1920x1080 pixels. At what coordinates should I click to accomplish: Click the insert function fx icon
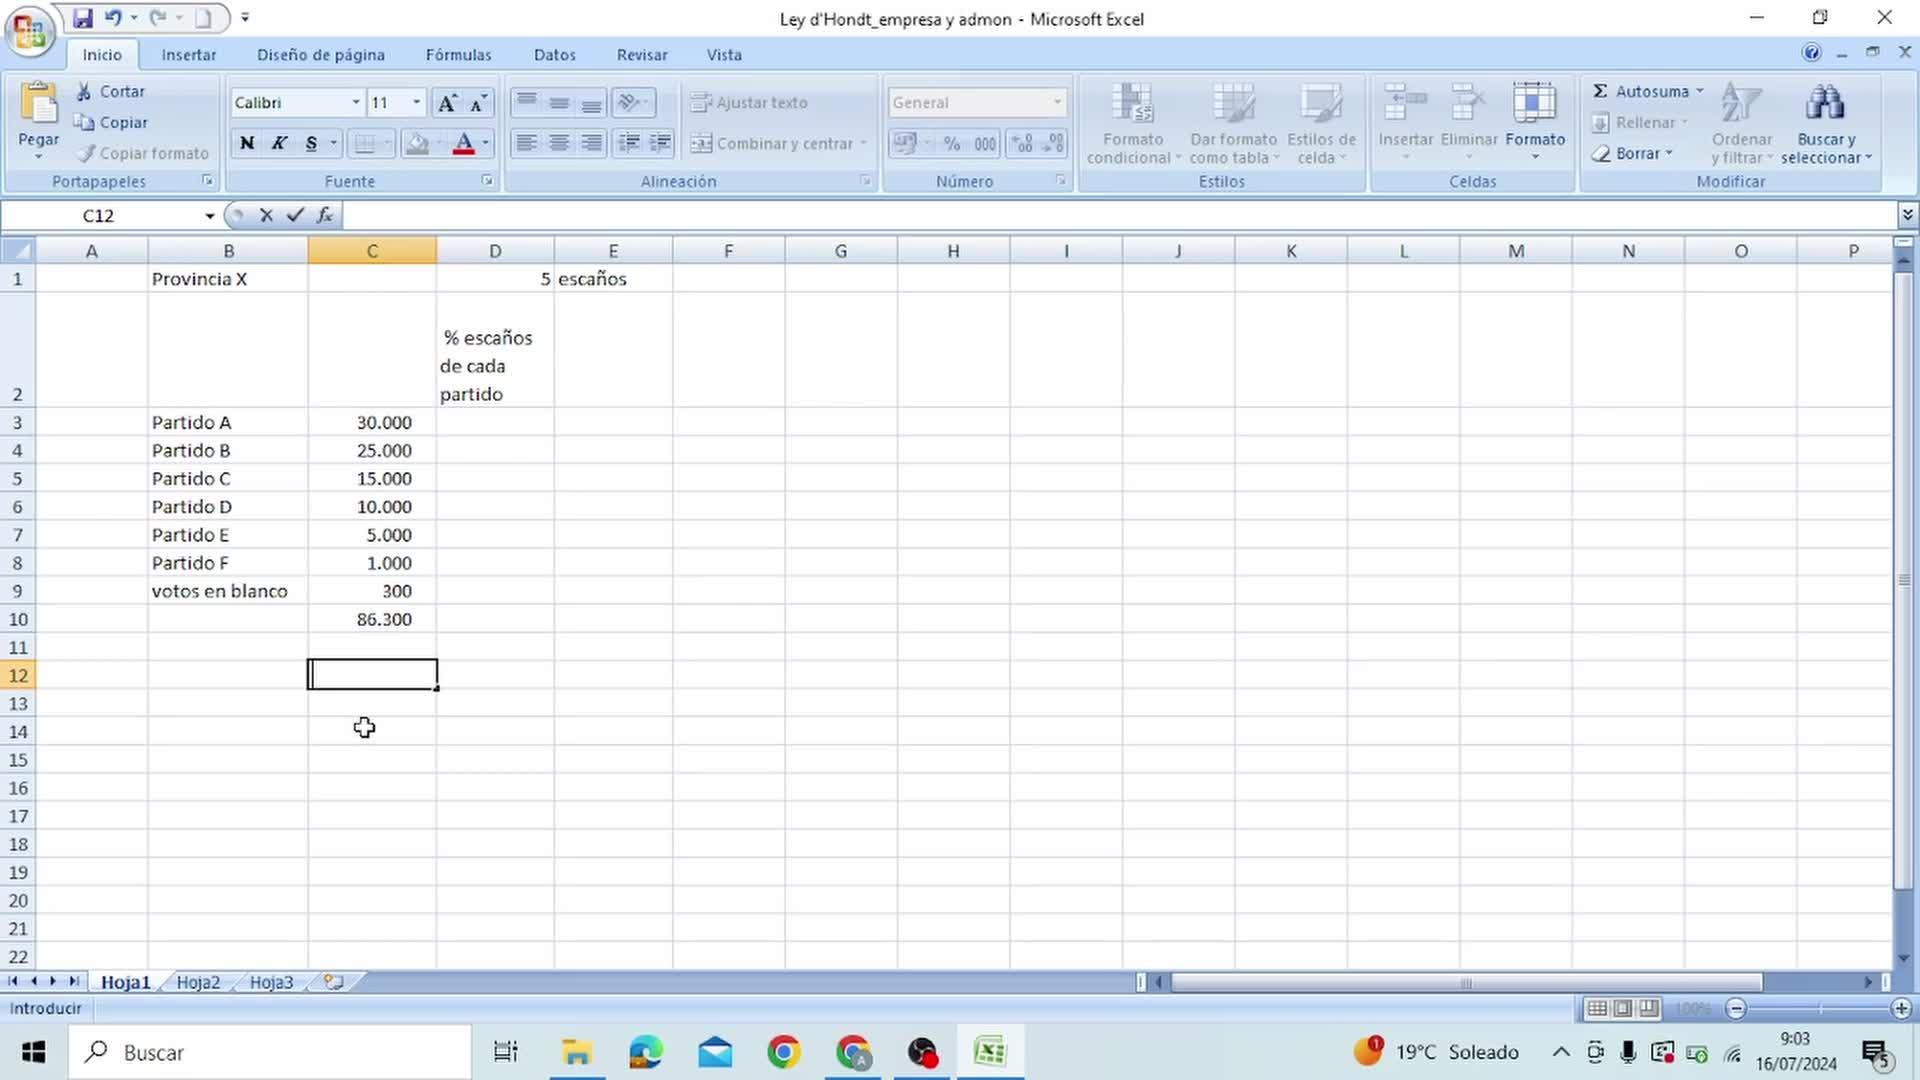tap(325, 215)
